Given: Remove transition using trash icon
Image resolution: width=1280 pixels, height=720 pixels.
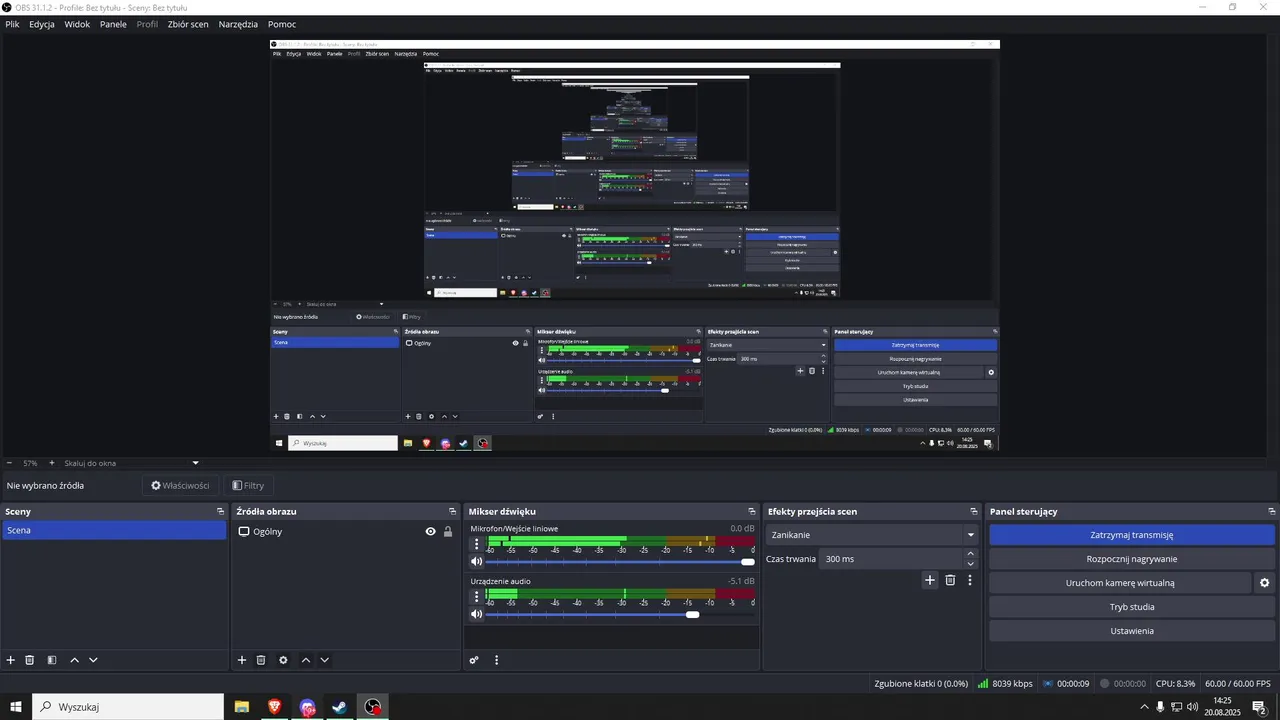Looking at the screenshot, I should (x=950, y=580).
